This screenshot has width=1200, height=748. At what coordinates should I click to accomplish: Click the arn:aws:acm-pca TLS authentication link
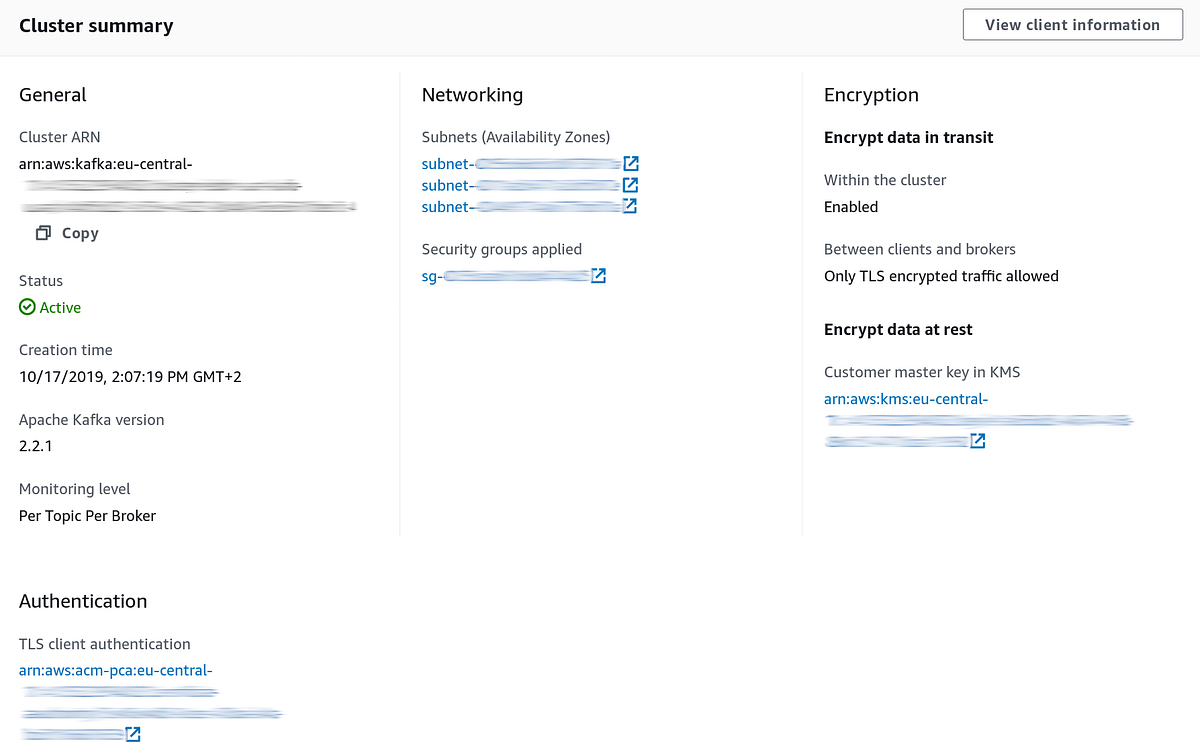[115, 670]
